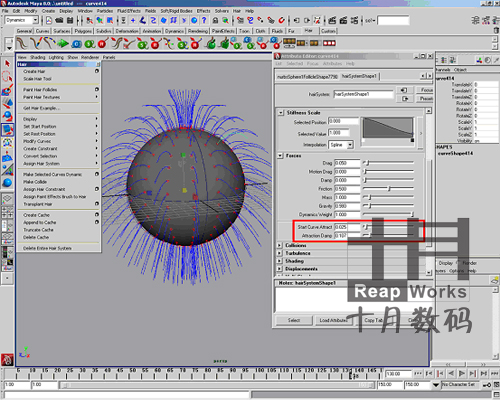Open the Dynamics menu set dropdown
Image resolution: width=500 pixels, height=400 pixels.
35,20
